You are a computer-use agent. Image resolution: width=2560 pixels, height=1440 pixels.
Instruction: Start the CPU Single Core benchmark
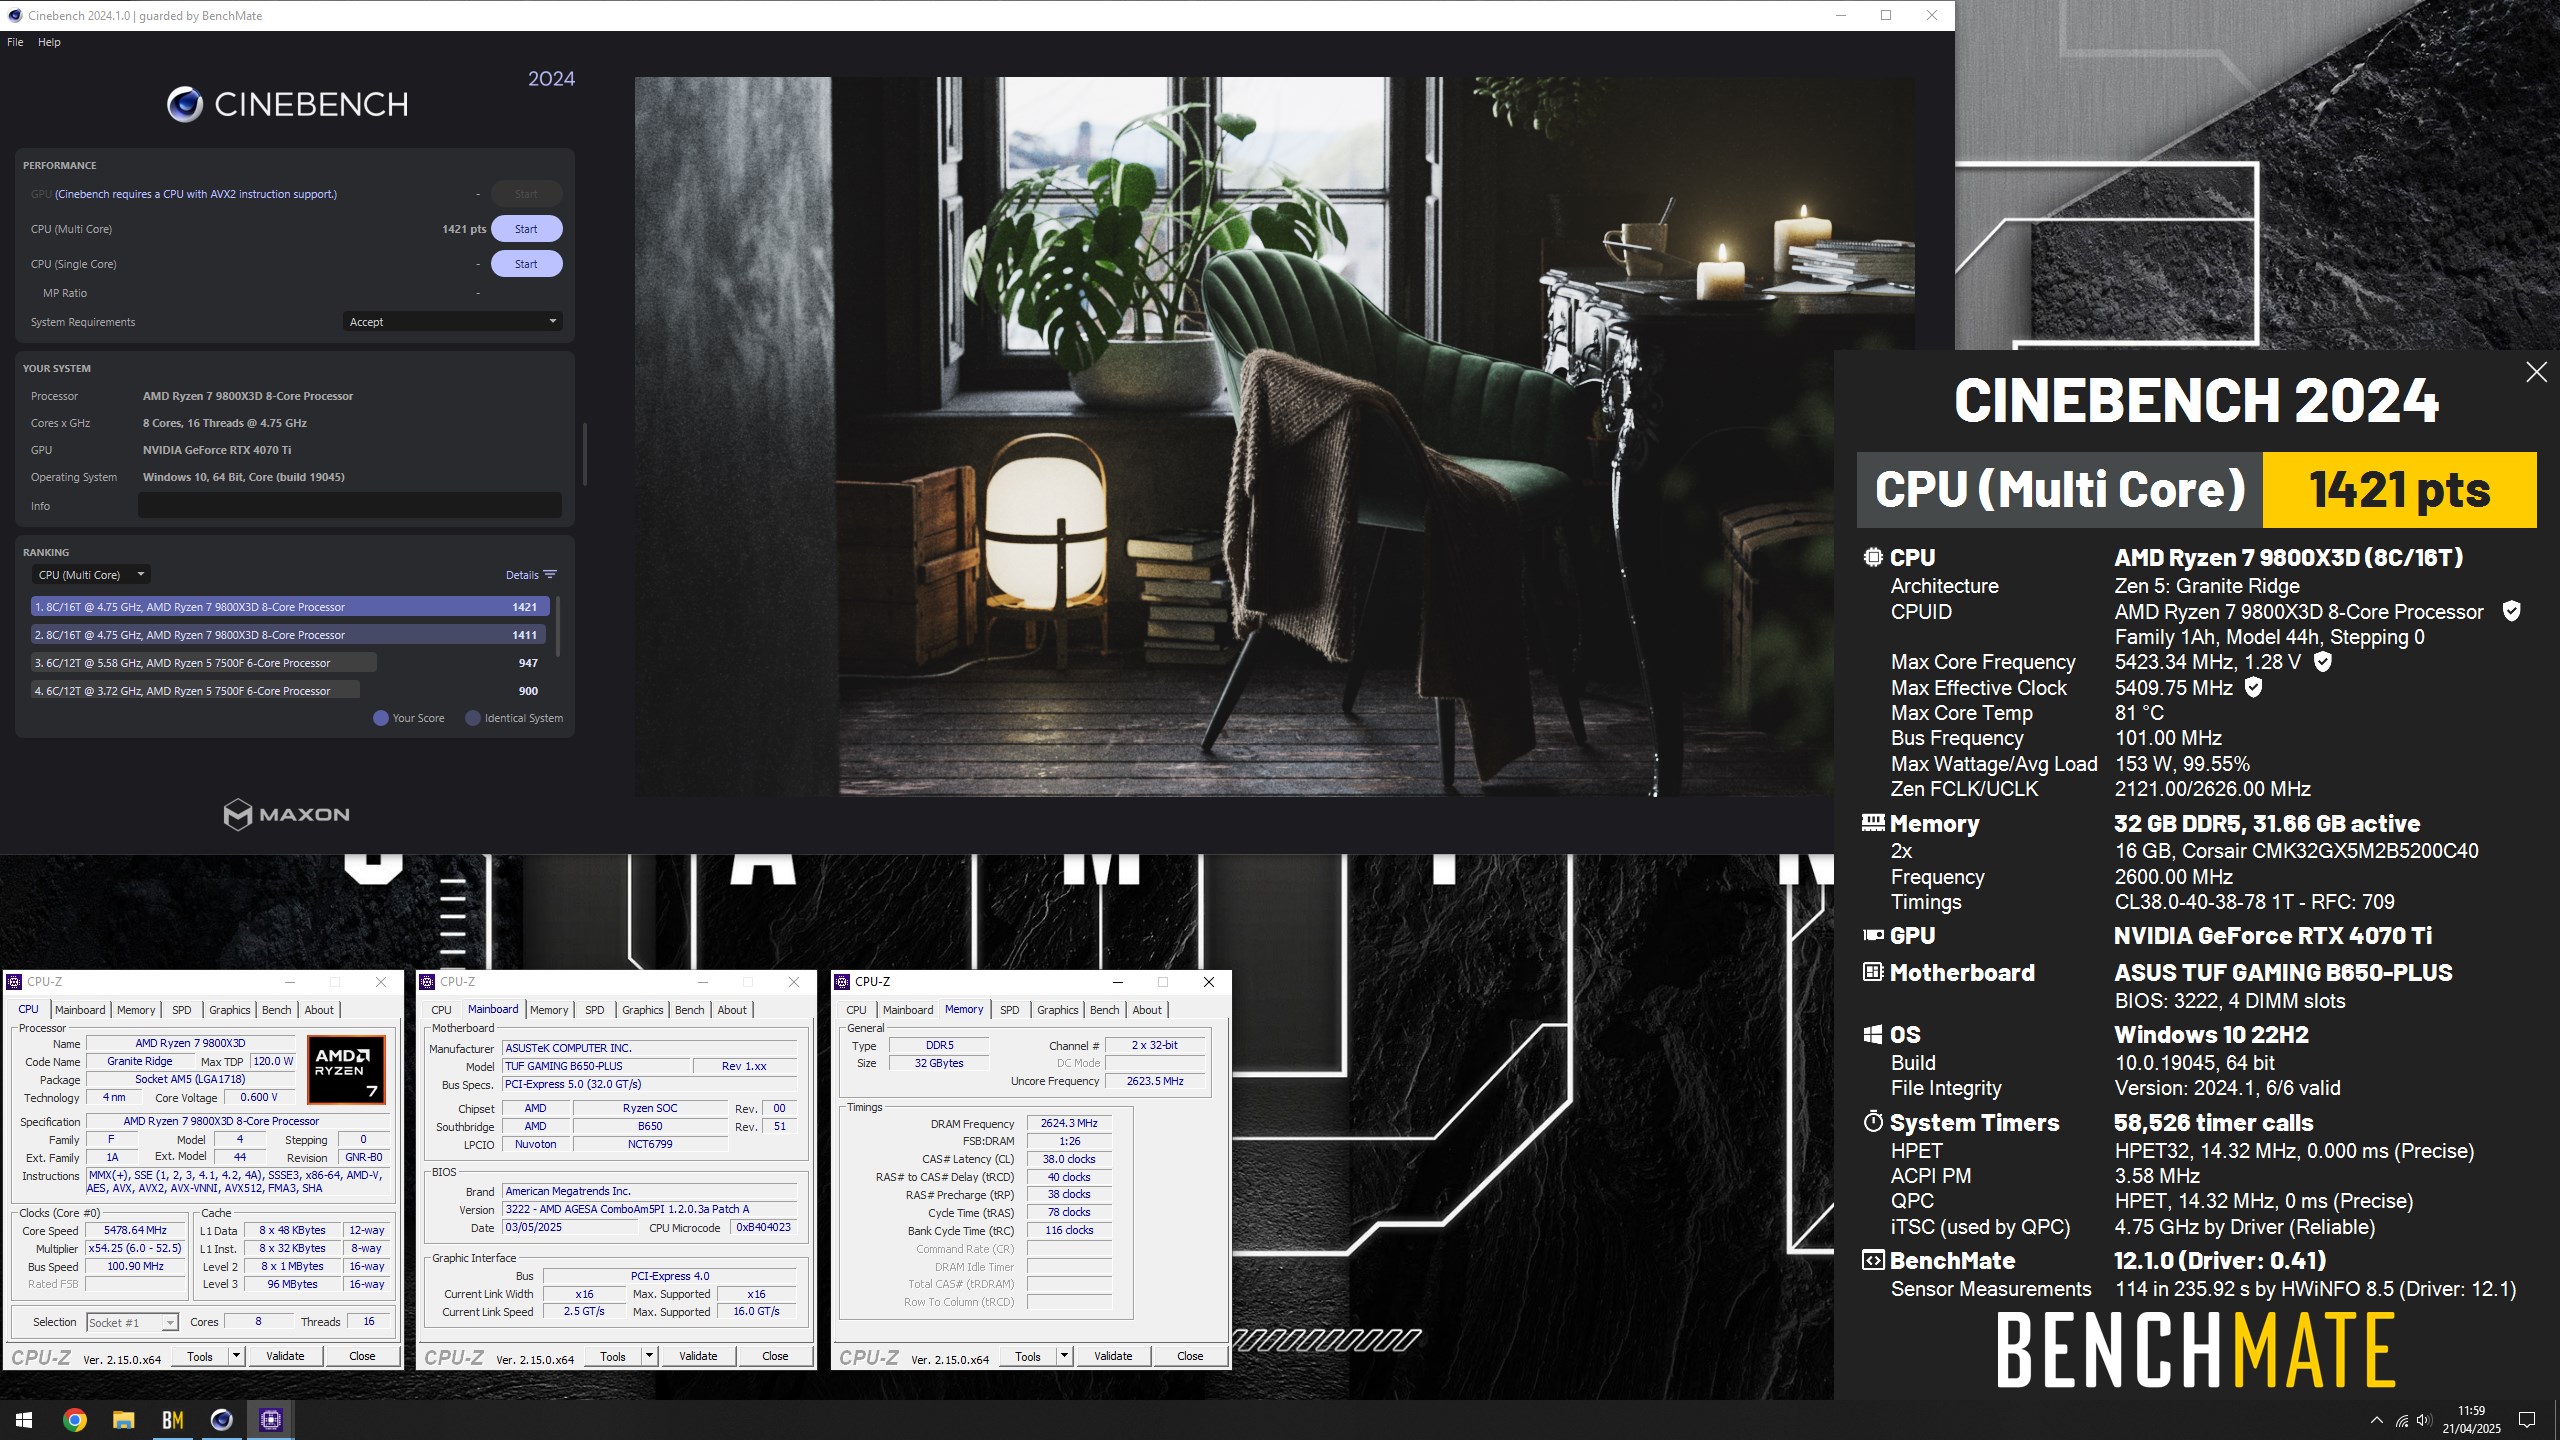(x=526, y=264)
